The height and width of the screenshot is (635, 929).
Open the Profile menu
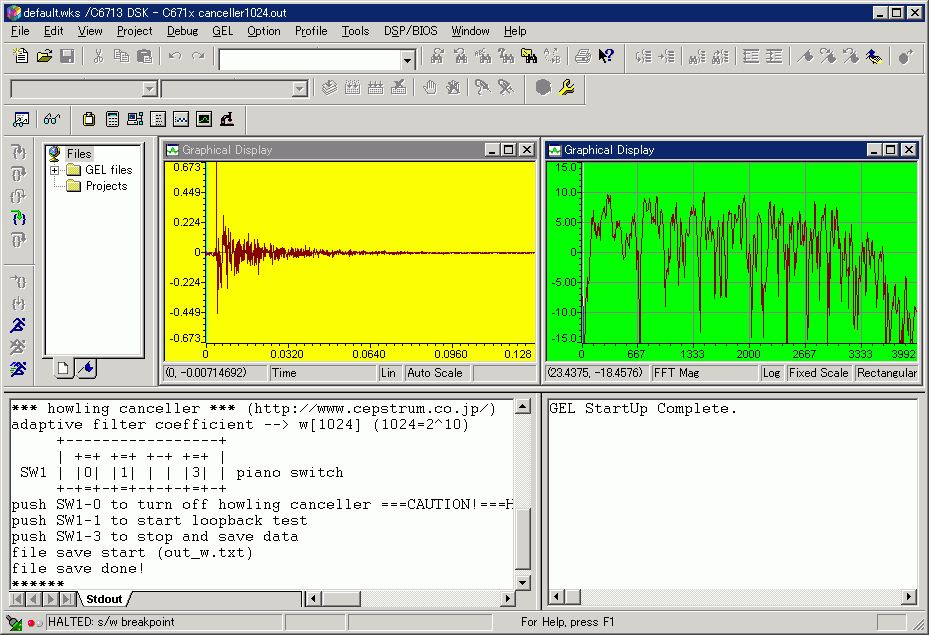pos(311,31)
